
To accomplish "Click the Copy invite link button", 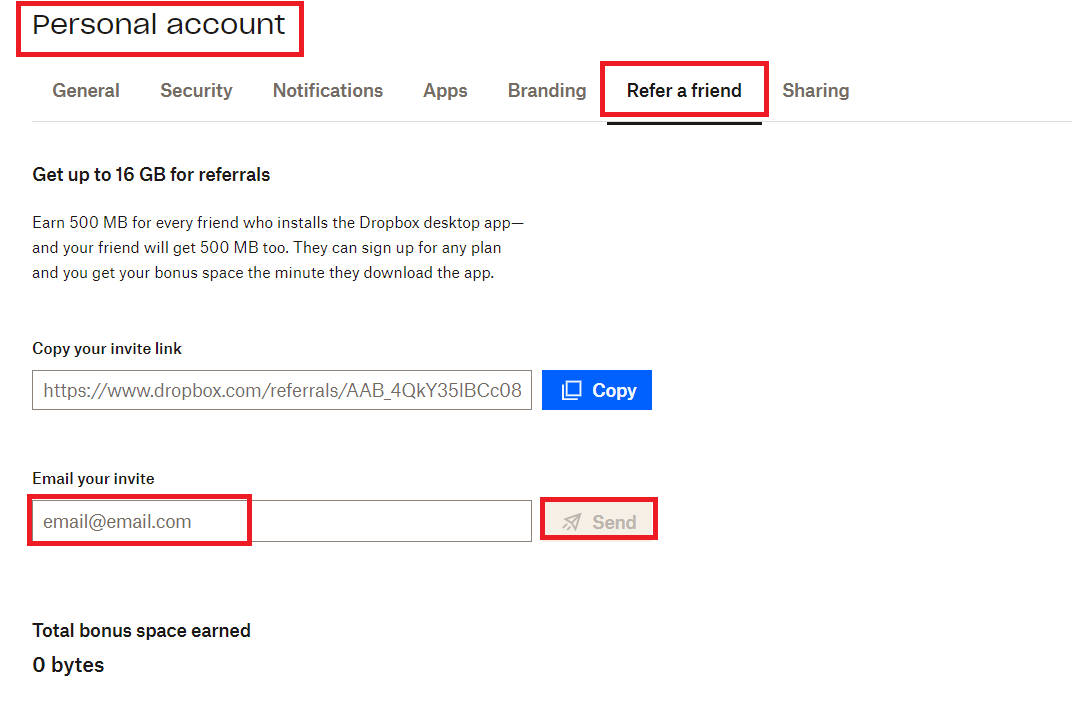I will [597, 390].
